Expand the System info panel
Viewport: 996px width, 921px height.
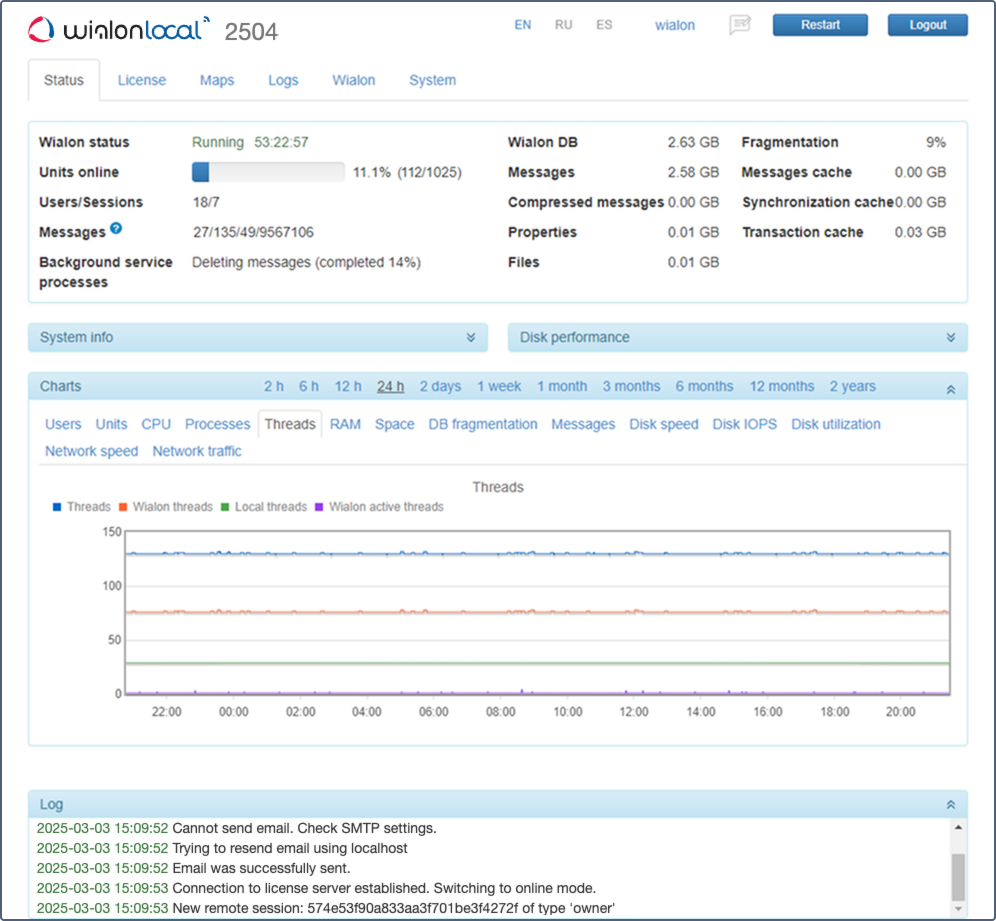tap(471, 338)
